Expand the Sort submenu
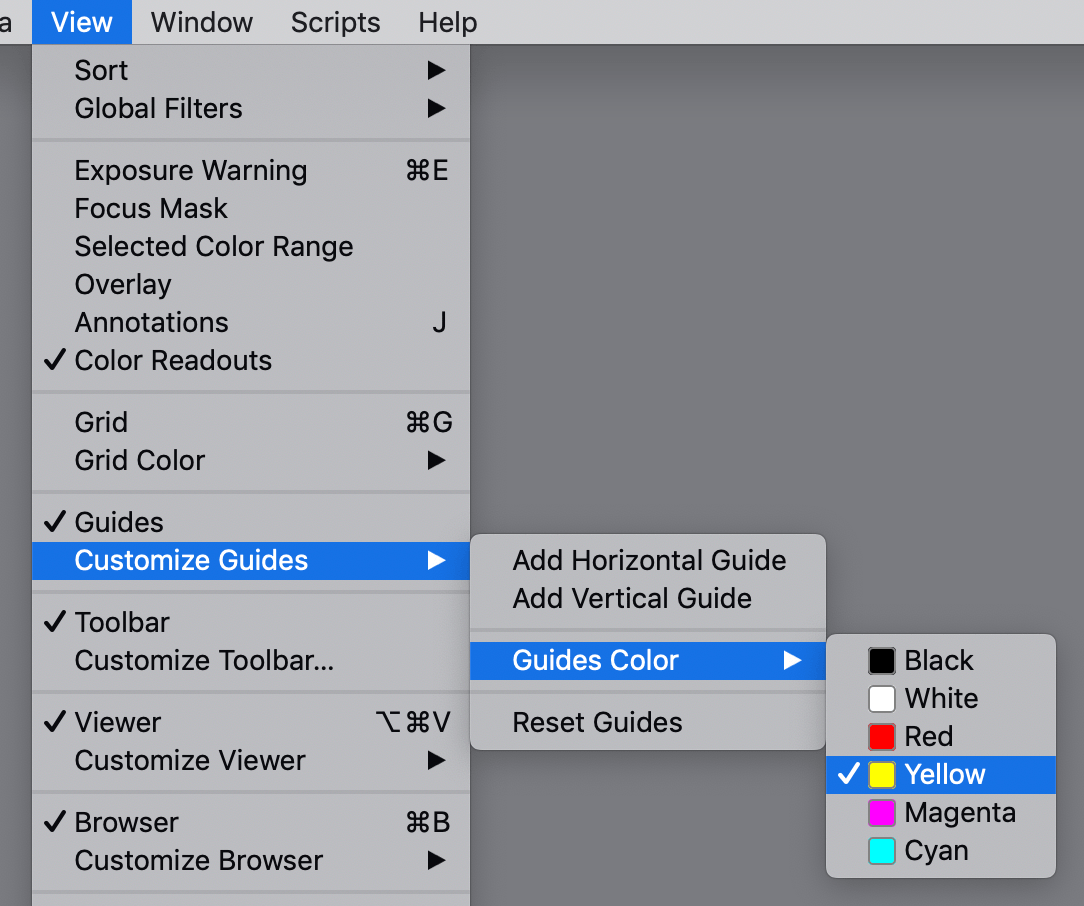The width and height of the screenshot is (1084, 906). tap(251, 70)
